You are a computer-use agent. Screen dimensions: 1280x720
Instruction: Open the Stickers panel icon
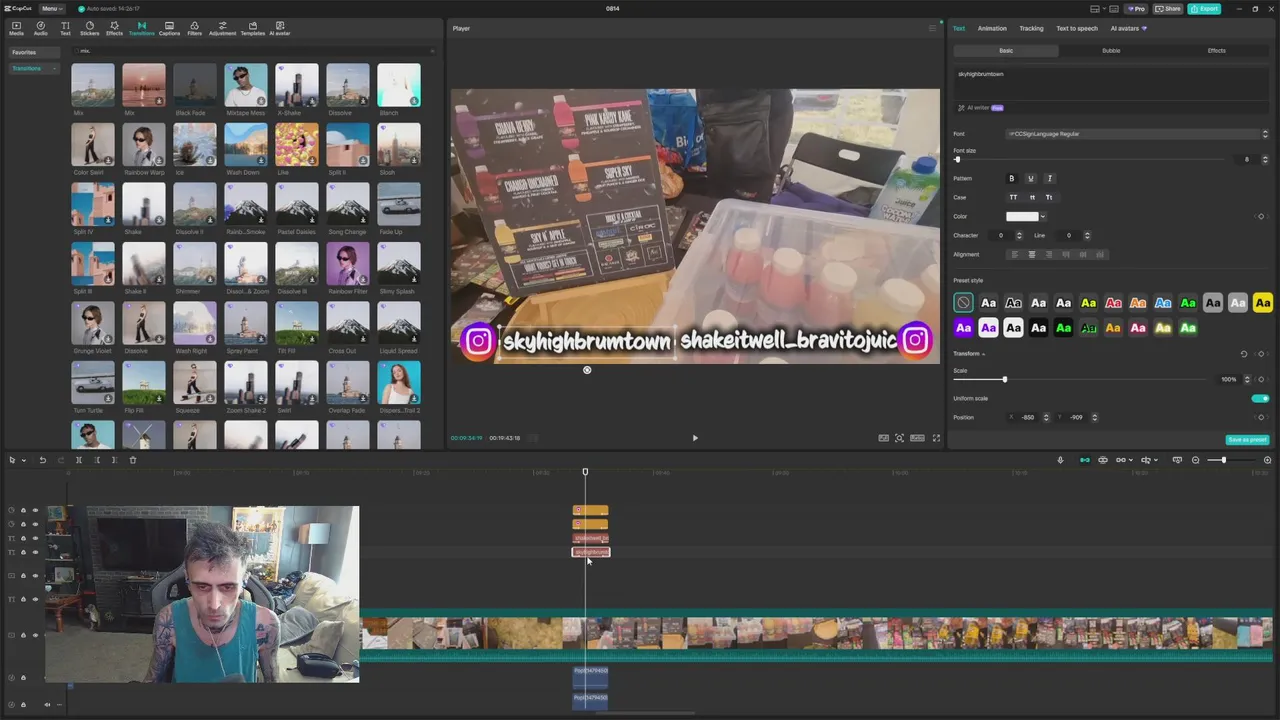coord(90,28)
